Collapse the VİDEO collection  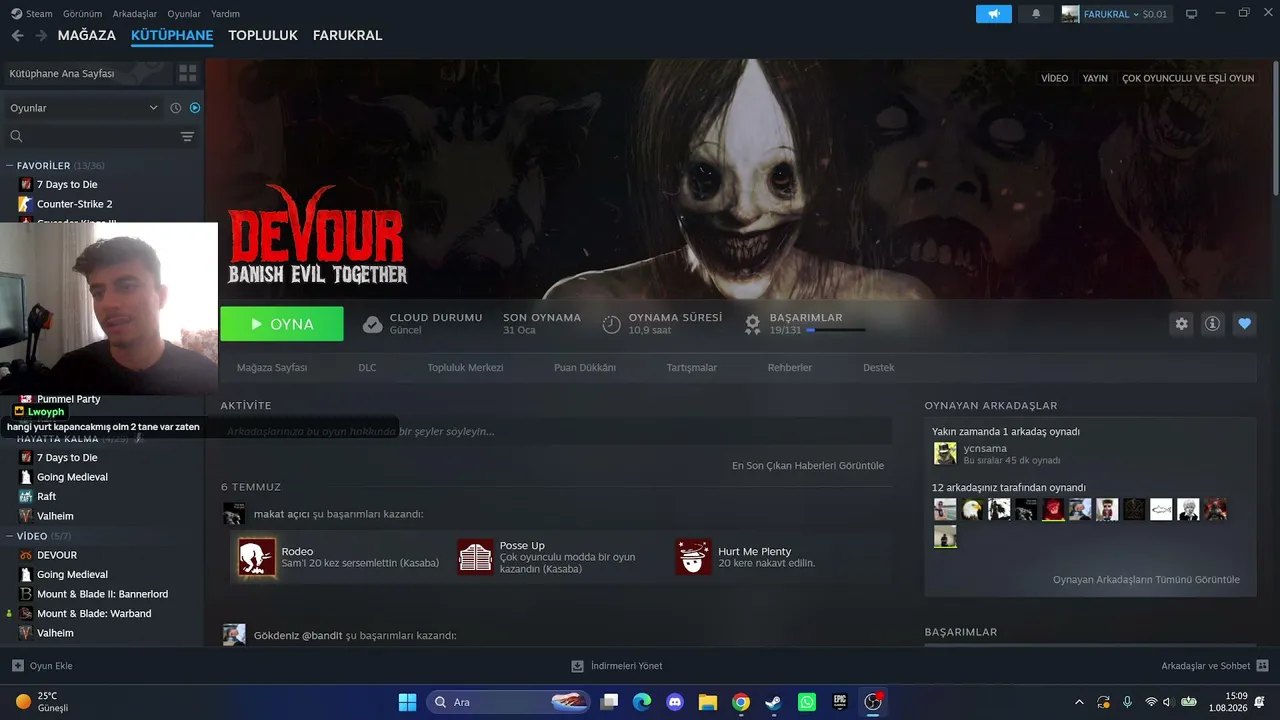(x=9, y=536)
